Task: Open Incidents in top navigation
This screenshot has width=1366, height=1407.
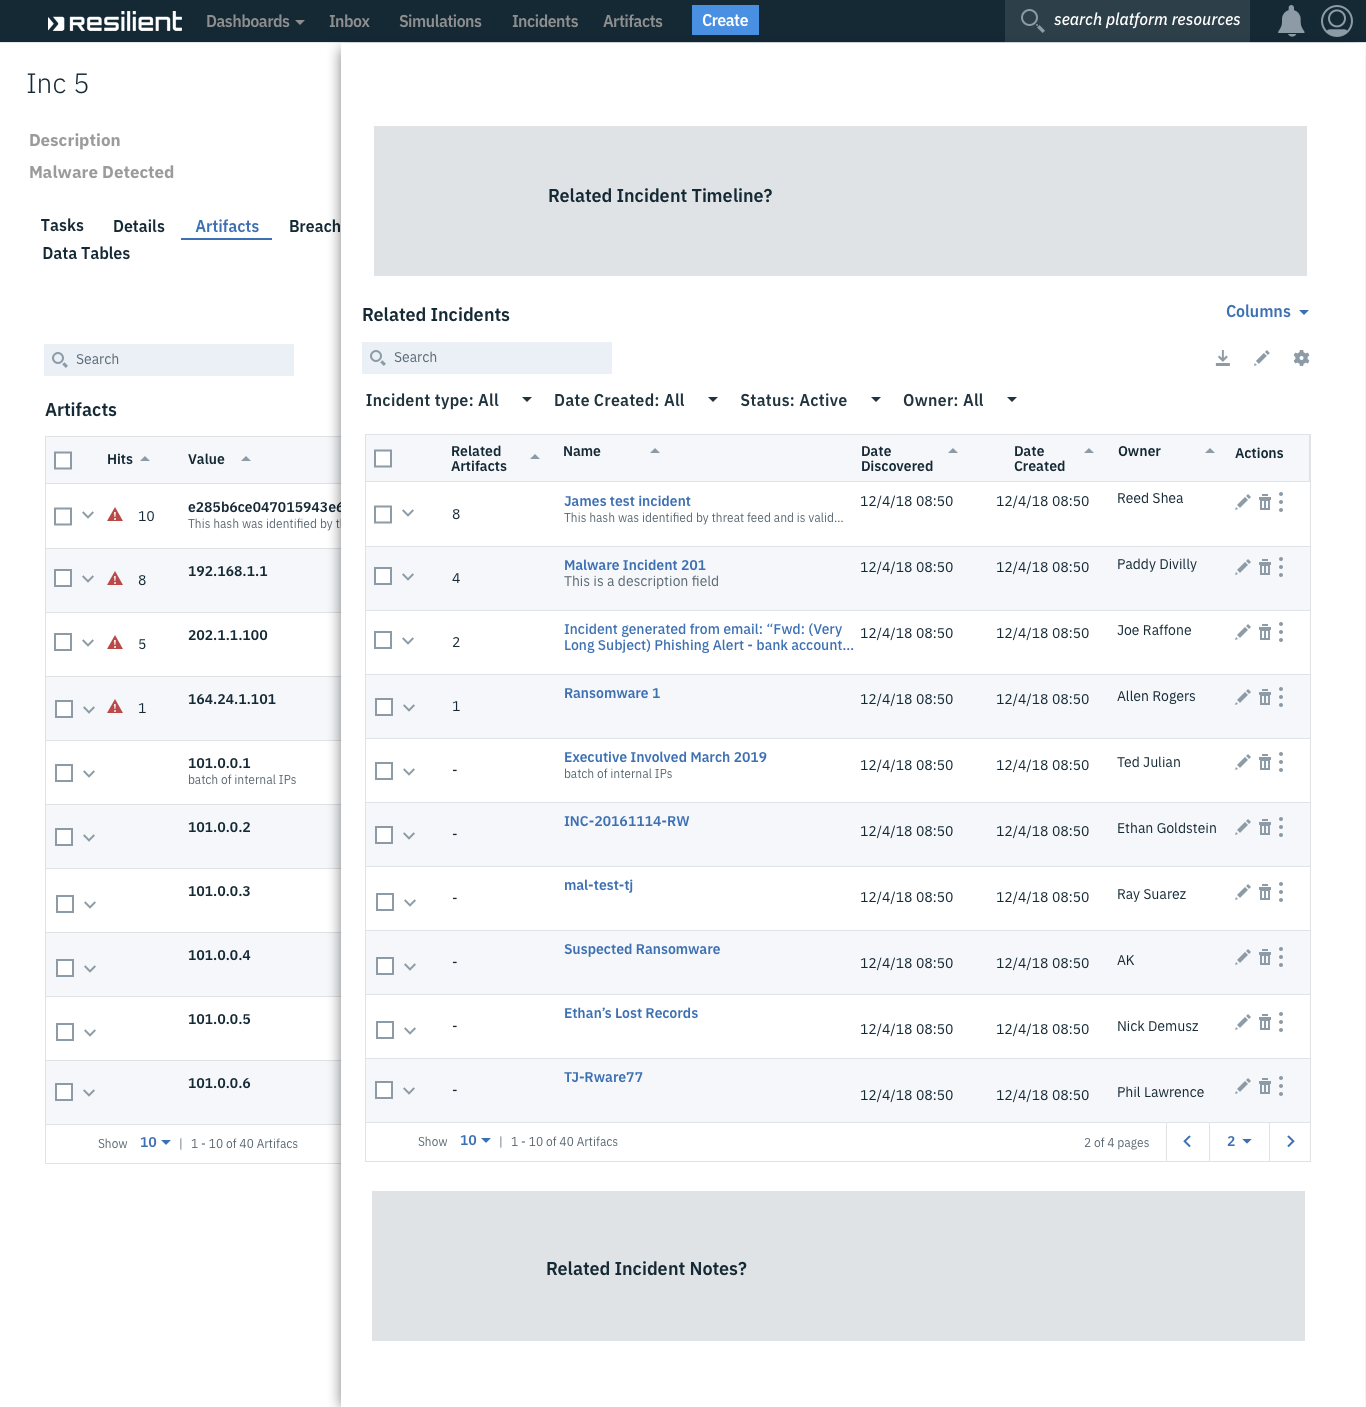Action: pos(545,21)
